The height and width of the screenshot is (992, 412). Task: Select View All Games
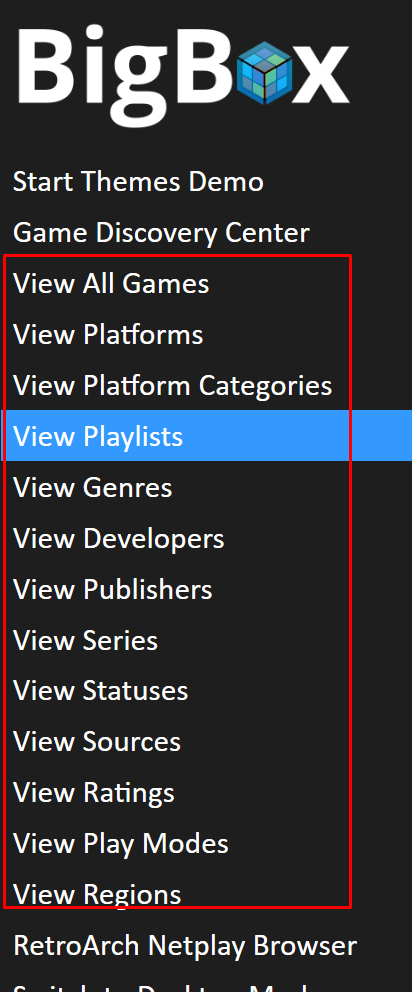(x=111, y=283)
